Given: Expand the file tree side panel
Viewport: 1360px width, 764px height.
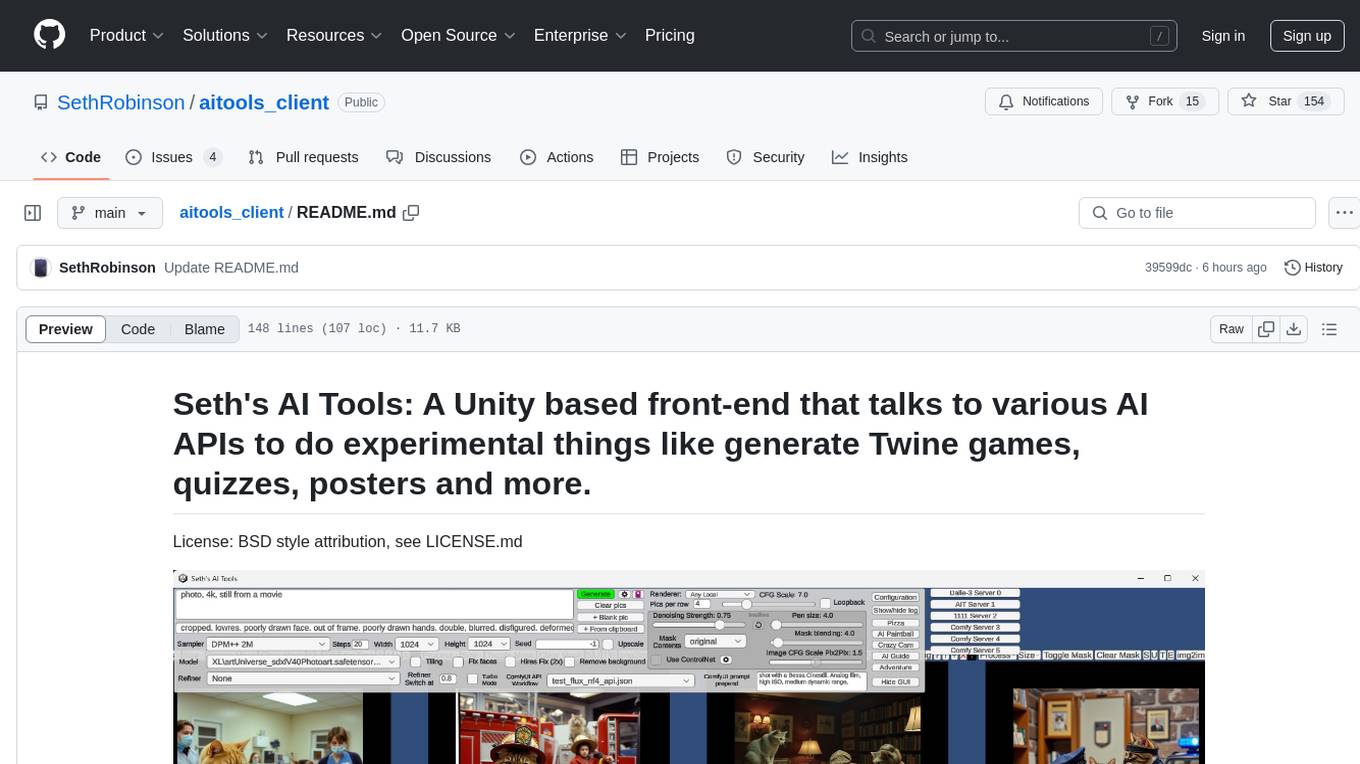Looking at the screenshot, I should click(x=32, y=213).
